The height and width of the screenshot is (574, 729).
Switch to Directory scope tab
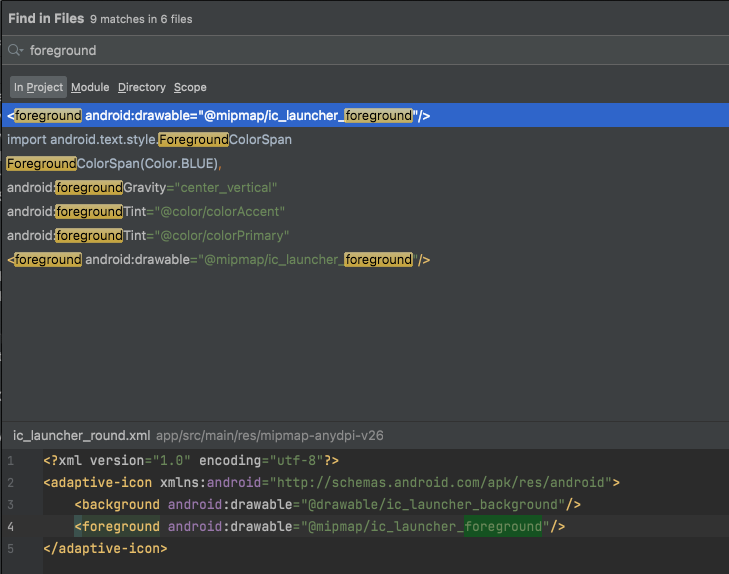click(142, 87)
